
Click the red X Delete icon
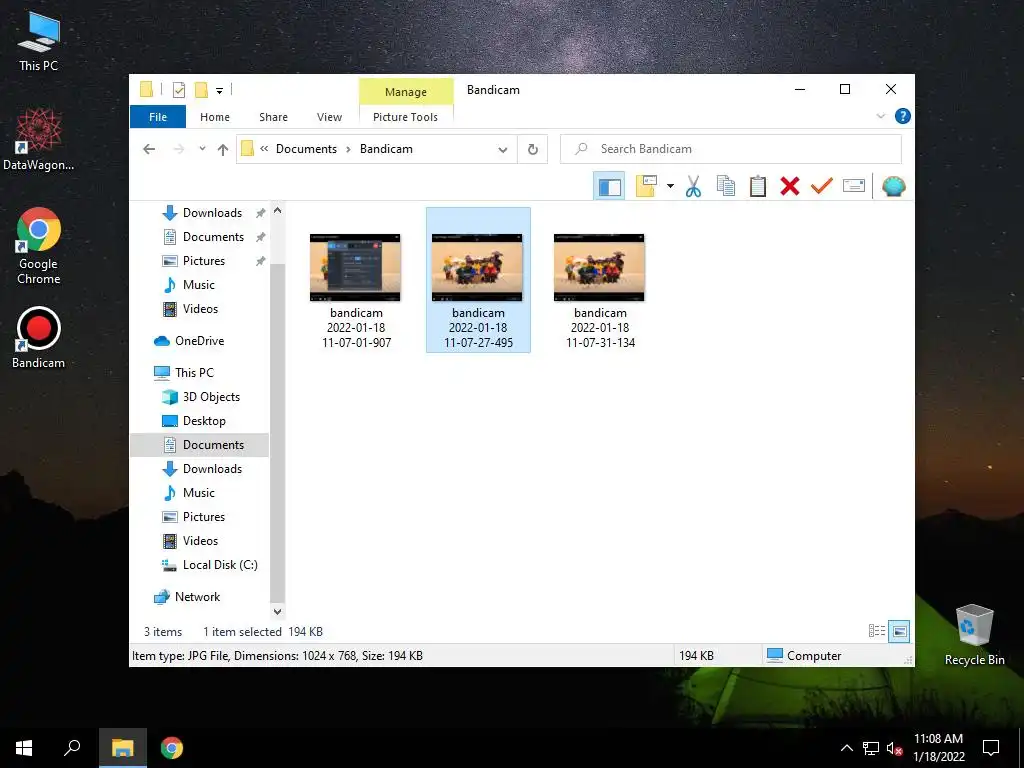click(790, 187)
